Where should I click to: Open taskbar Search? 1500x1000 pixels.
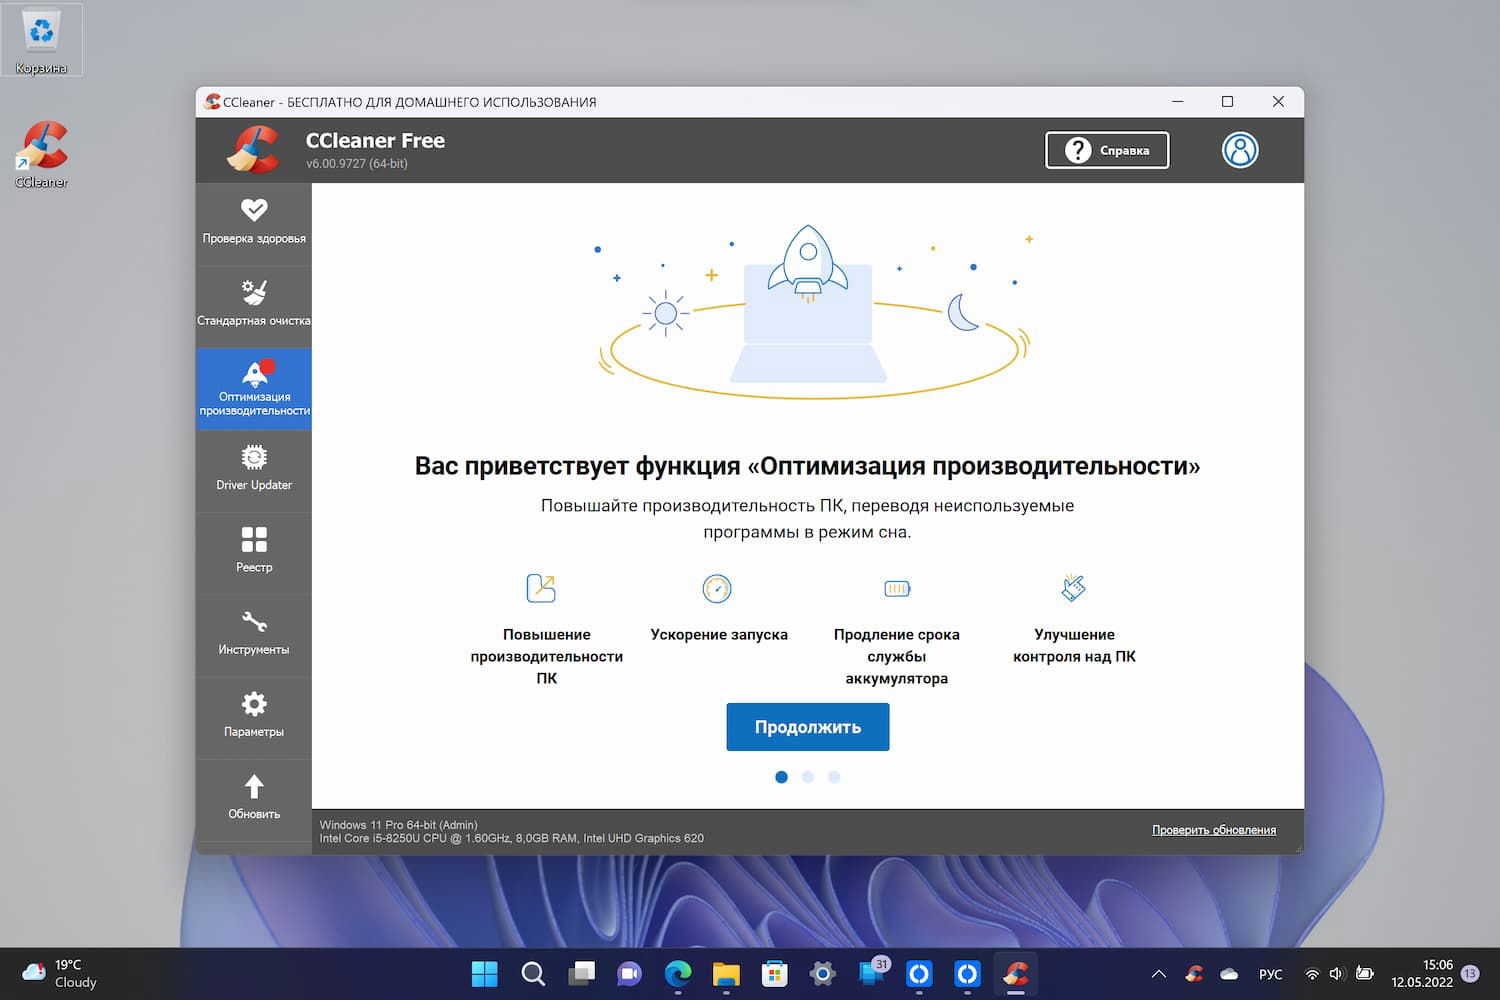pyautogui.click(x=533, y=974)
